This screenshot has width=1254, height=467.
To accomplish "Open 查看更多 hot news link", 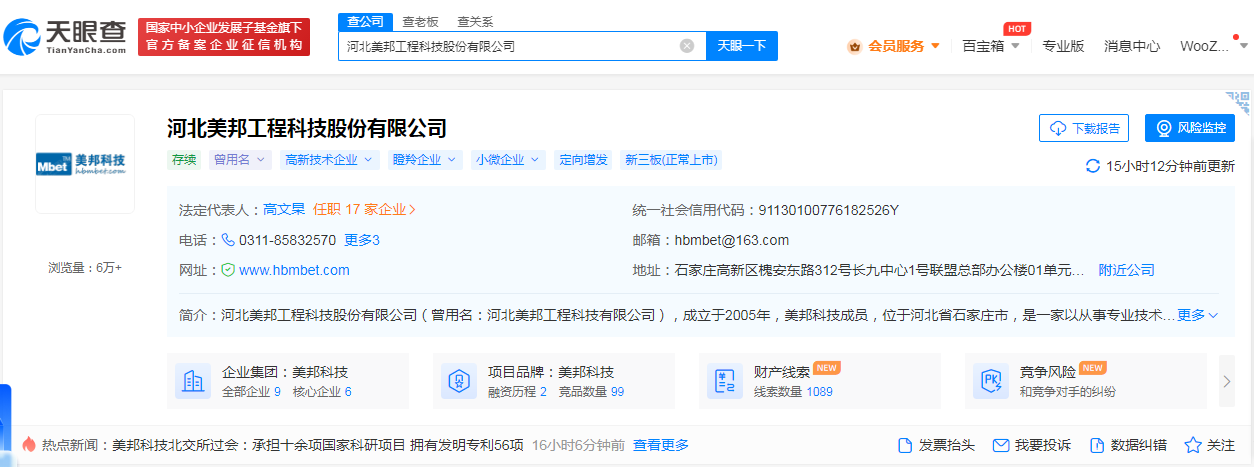I will (661, 445).
